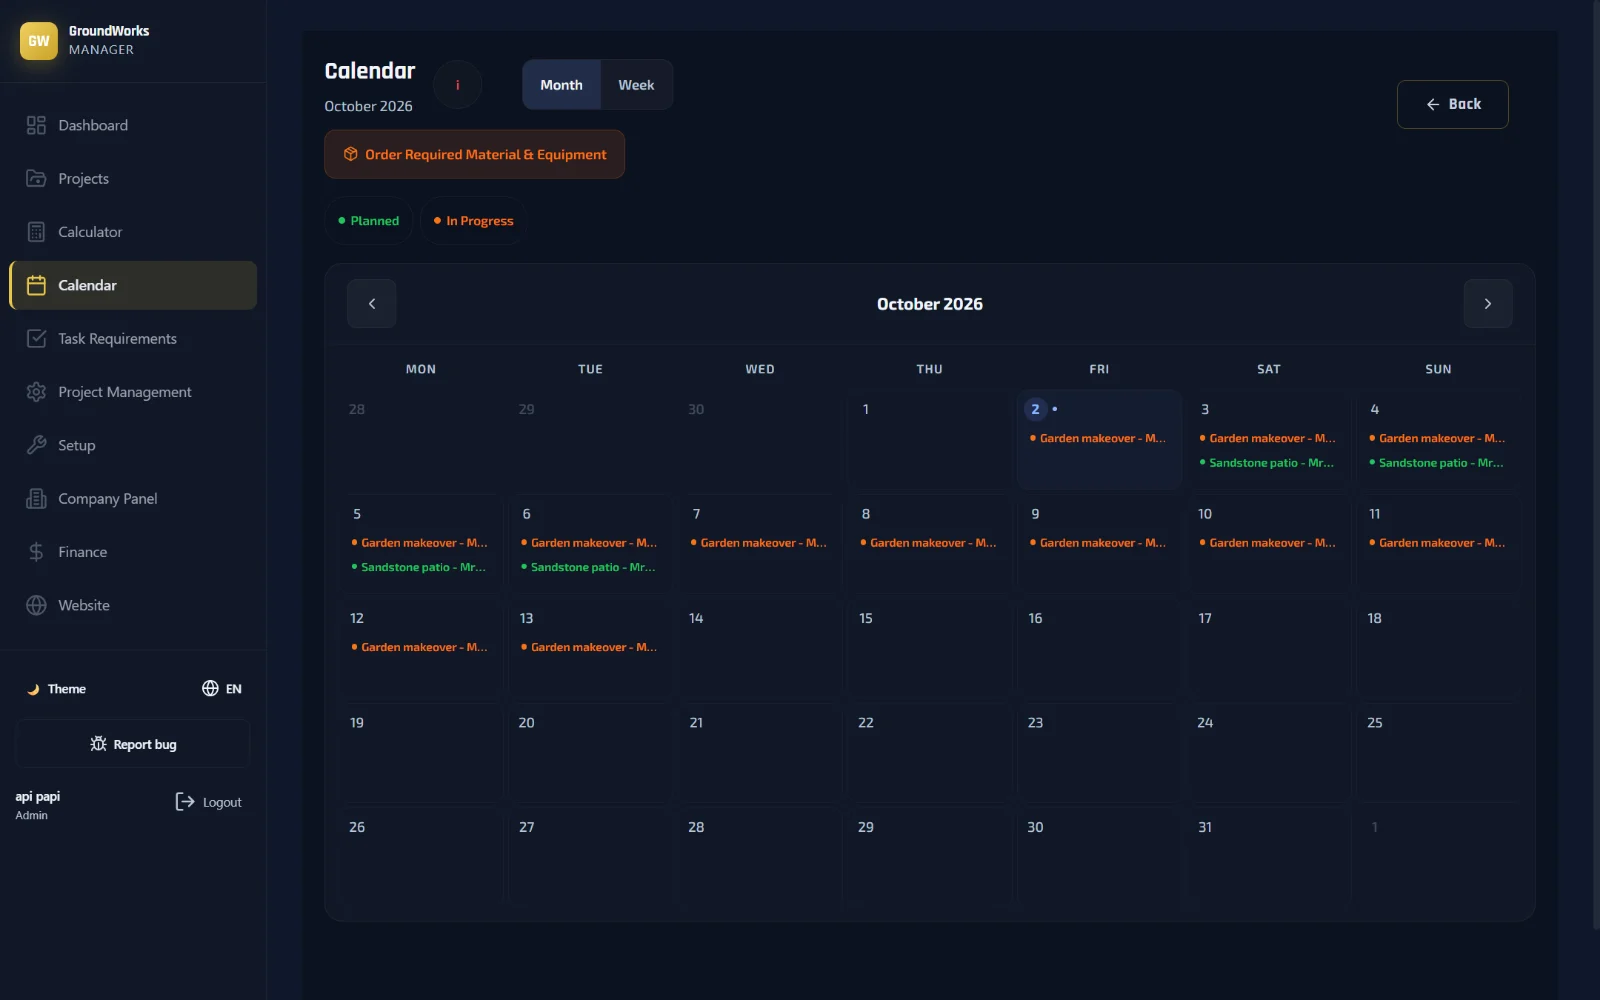Open the Setup wrench icon
1600x1000 pixels.
coord(36,445)
